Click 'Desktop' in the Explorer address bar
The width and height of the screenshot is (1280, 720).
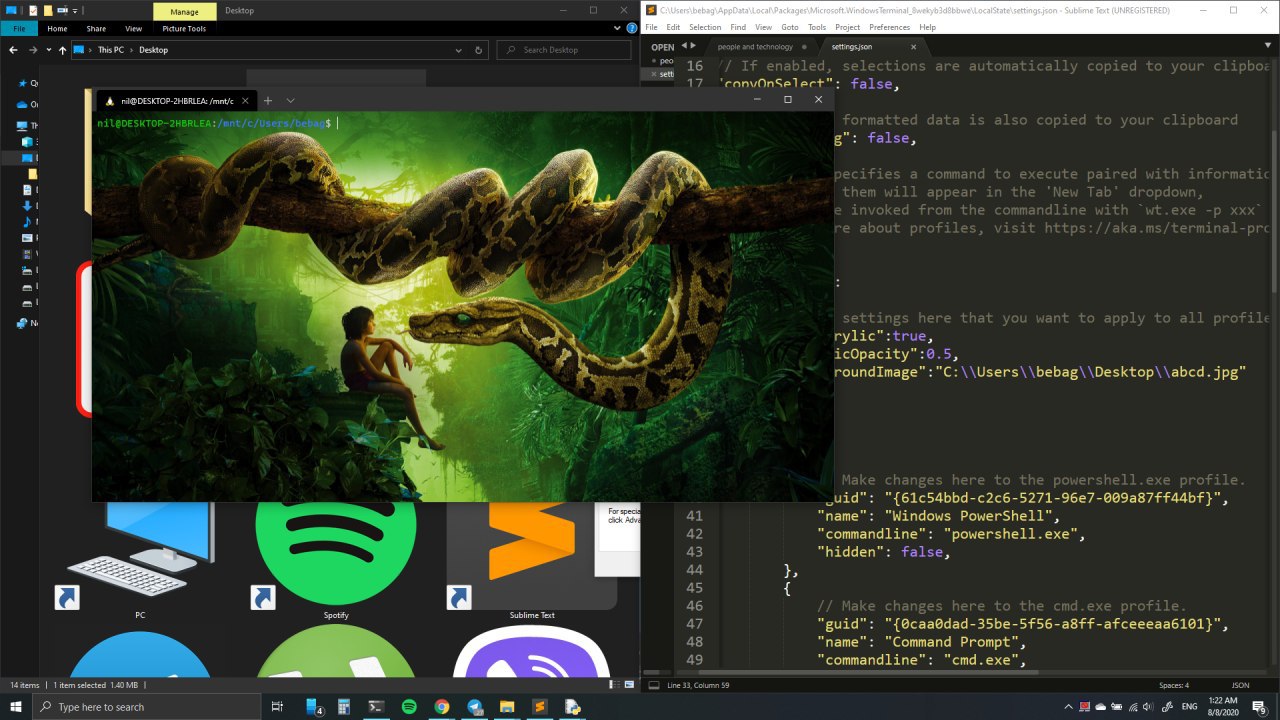153,50
